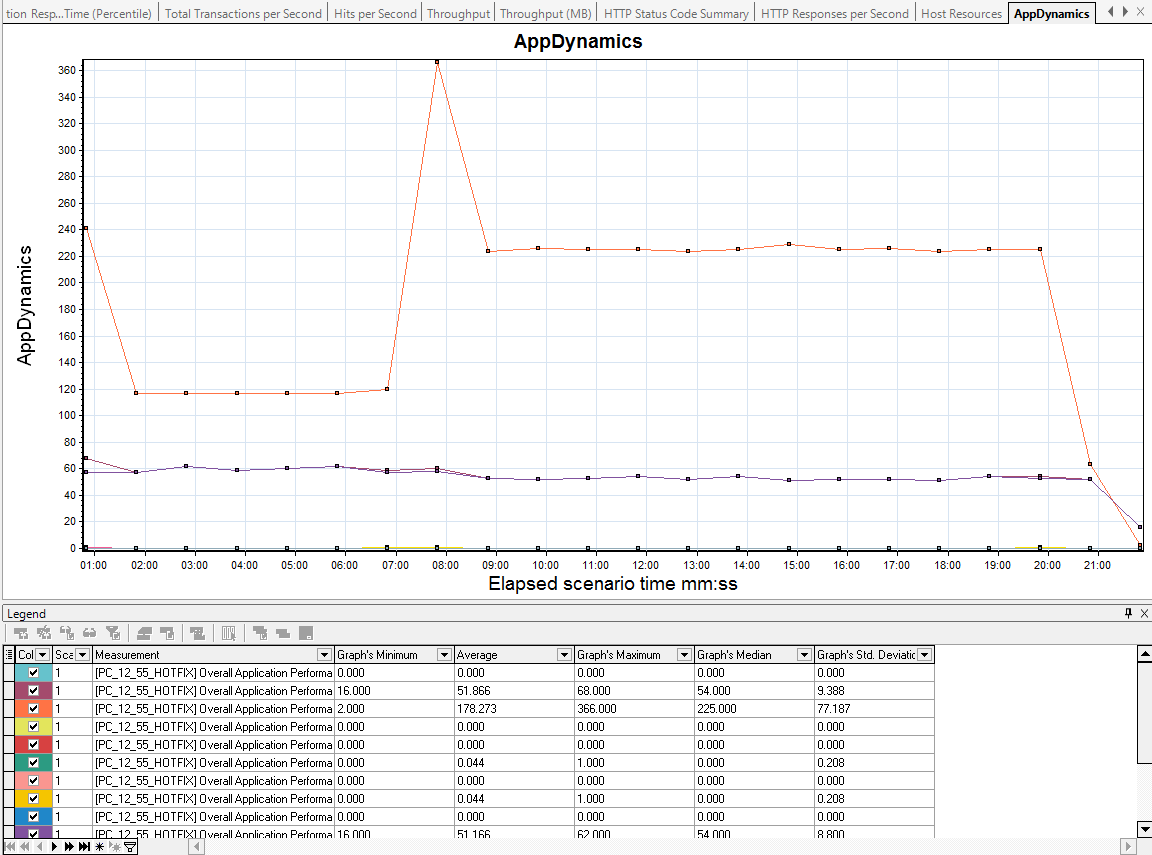Expand the Average column filter dropdown
The height and width of the screenshot is (855, 1152).
coord(564,654)
